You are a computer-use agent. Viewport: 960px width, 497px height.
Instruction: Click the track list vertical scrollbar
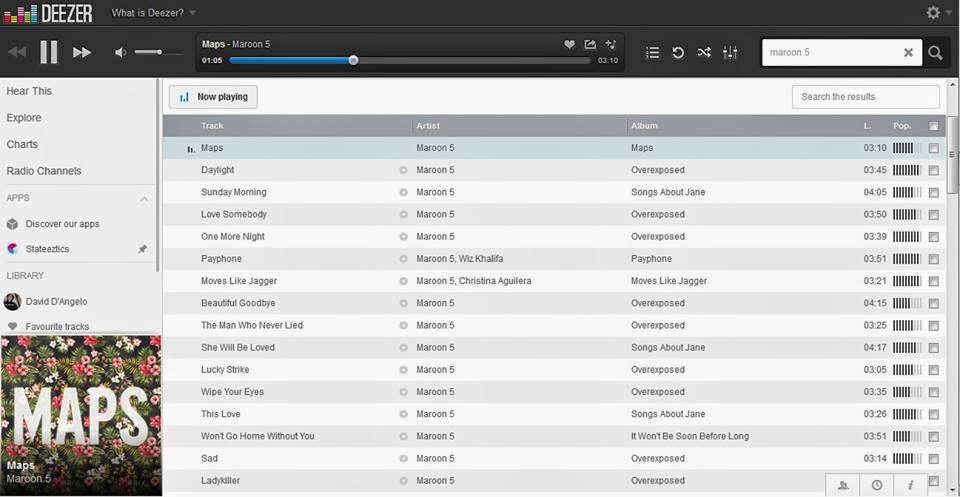point(951,154)
